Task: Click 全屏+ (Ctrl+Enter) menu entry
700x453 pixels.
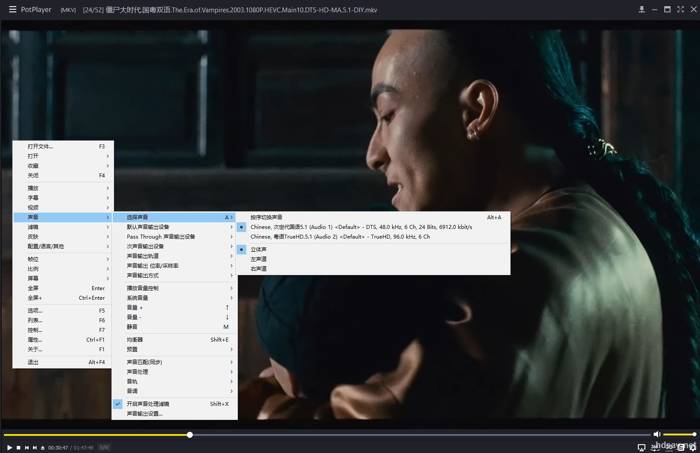Action: 63,298
